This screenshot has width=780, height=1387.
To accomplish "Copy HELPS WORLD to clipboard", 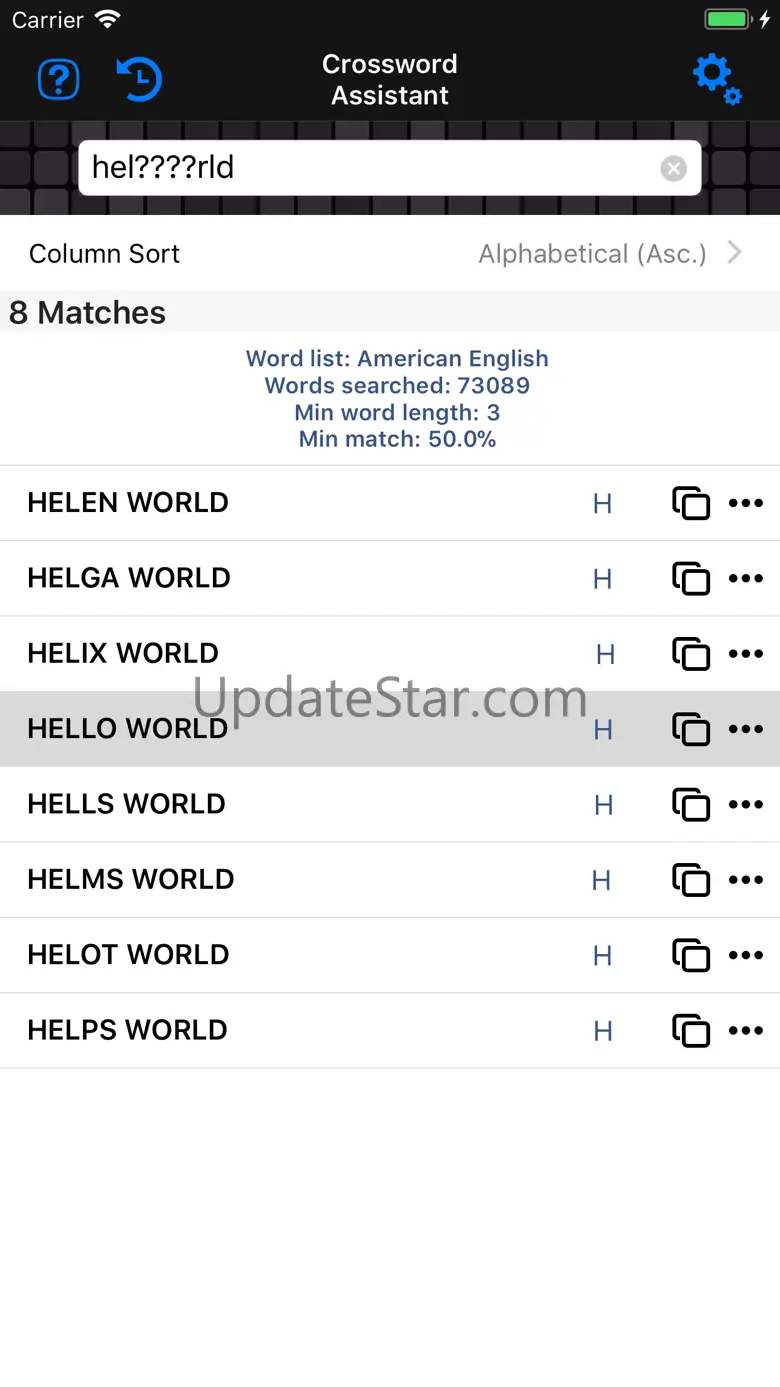I will point(691,1031).
